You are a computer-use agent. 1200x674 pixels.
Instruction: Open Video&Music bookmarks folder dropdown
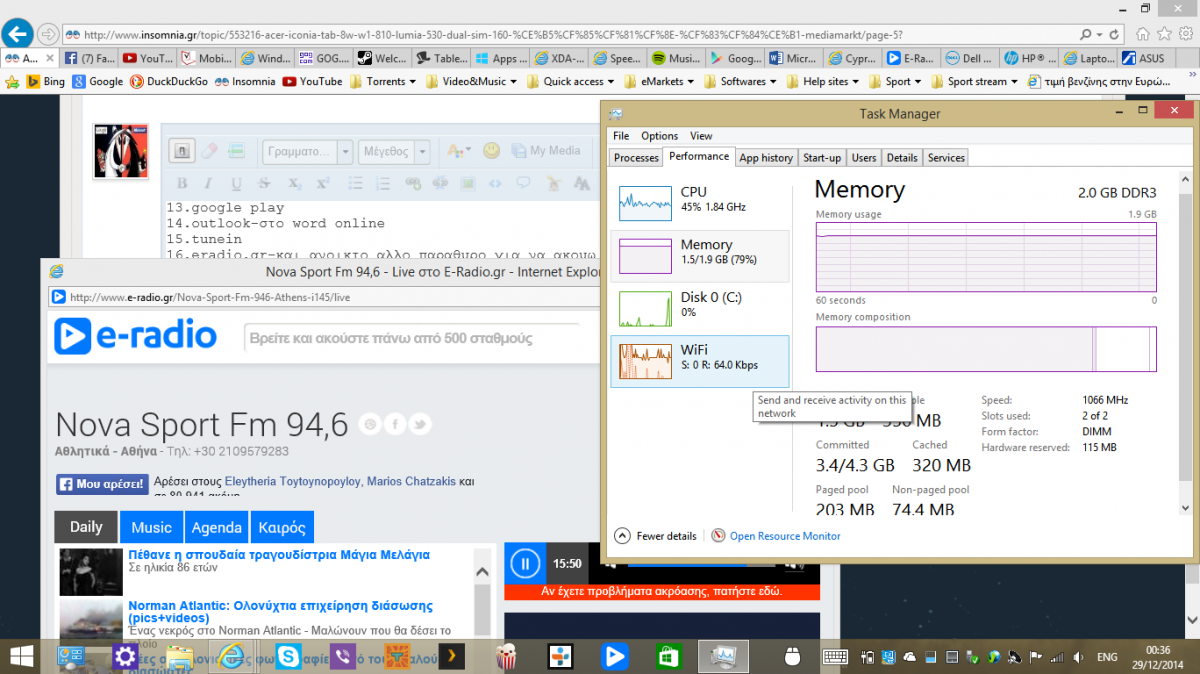(x=471, y=82)
